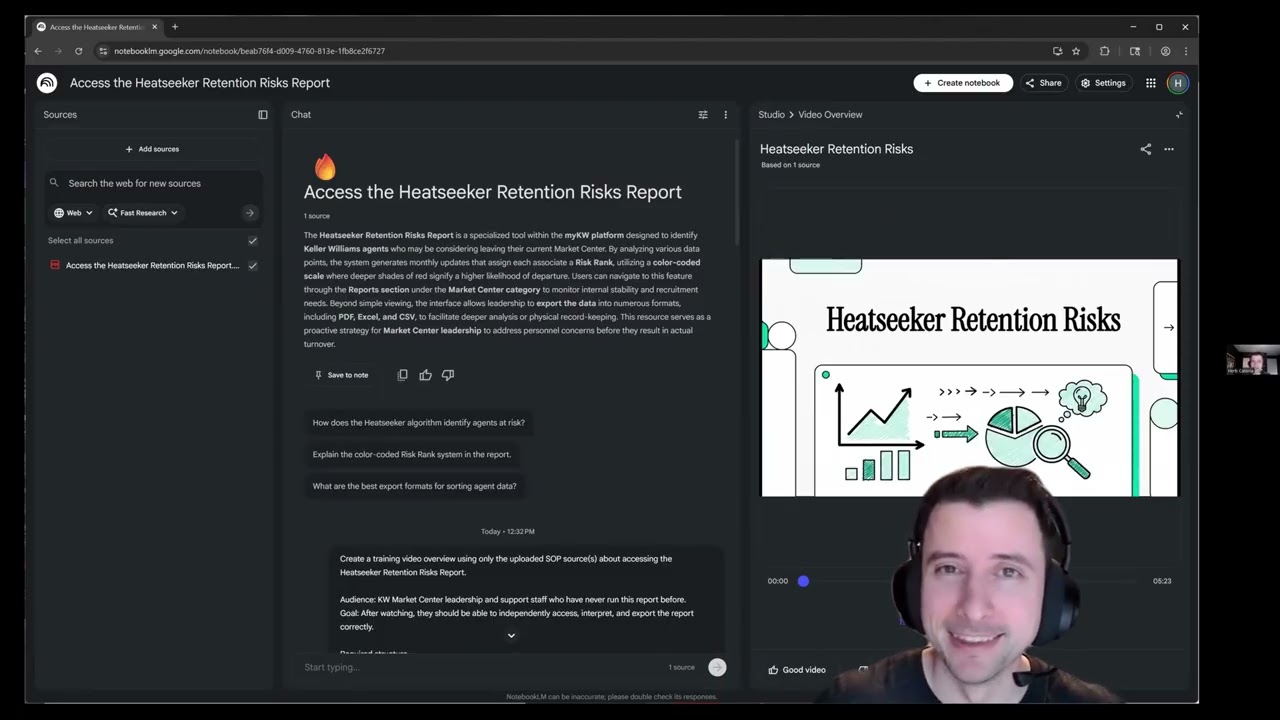This screenshot has width=1280, height=720.
Task: Open Chrome three-dot menu
Action: [1186, 51]
